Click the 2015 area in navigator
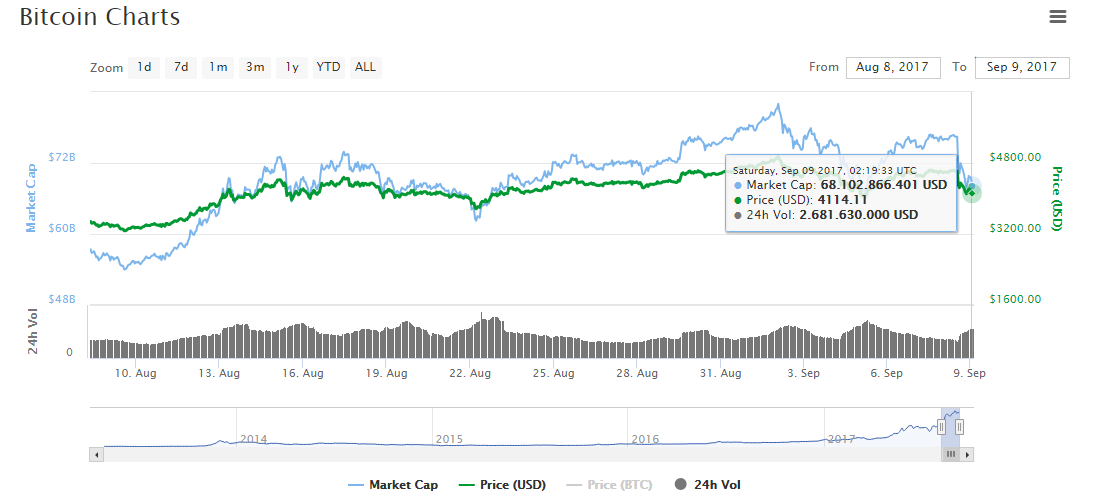 pyautogui.click(x=449, y=439)
